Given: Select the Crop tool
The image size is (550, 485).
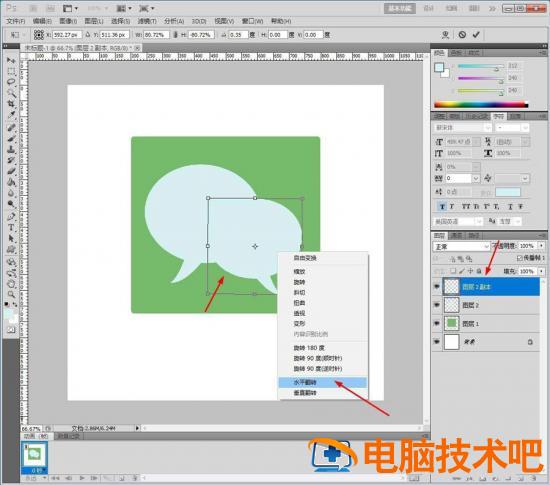Looking at the screenshot, I should point(11,104).
